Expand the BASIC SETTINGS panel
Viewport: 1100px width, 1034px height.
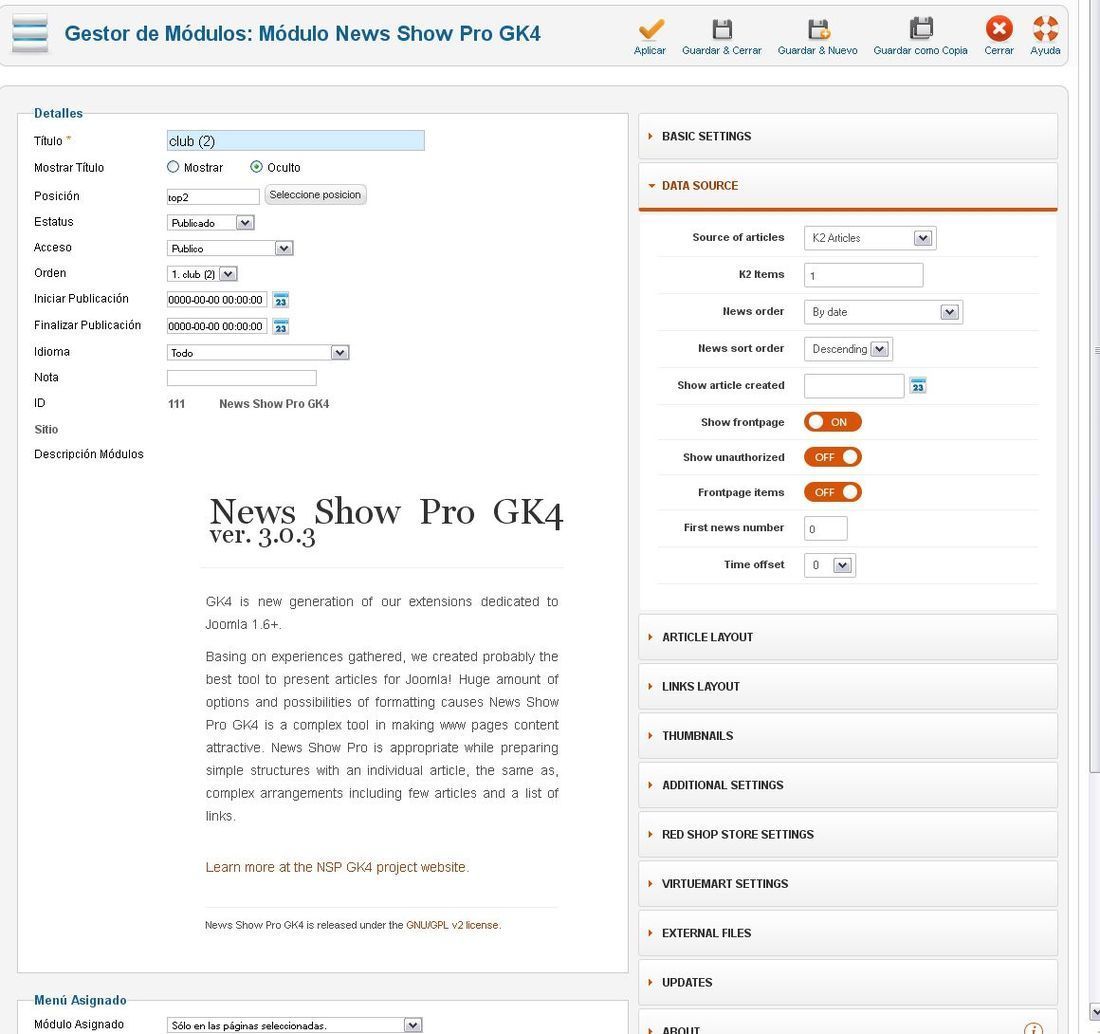[847, 136]
